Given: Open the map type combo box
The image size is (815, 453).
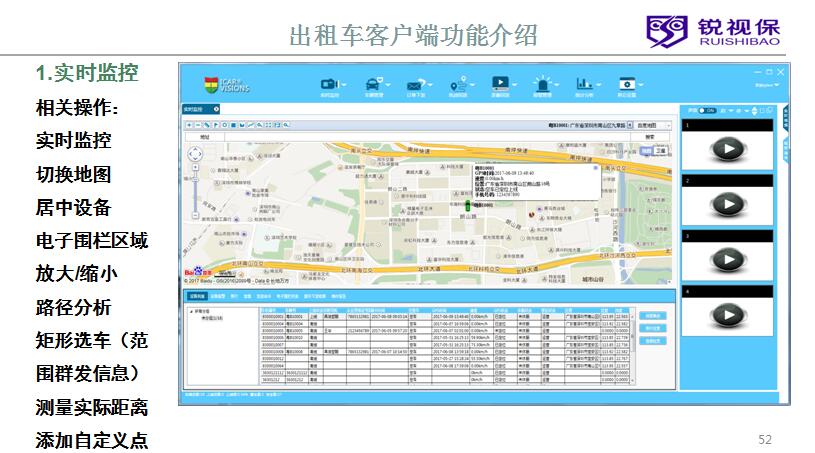Looking at the screenshot, I should pyautogui.click(x=653, y=125).
